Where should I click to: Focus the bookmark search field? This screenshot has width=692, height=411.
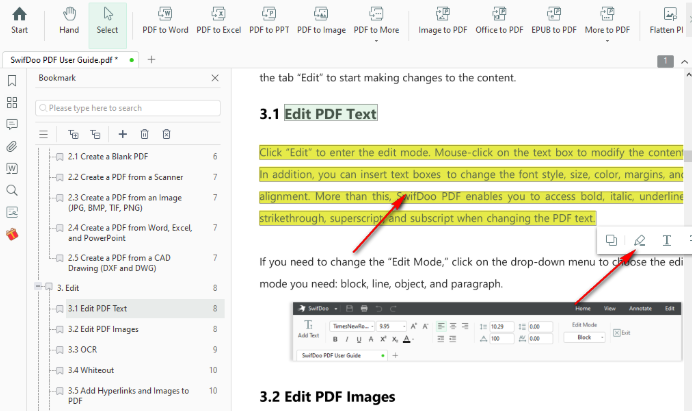point(128,108)
